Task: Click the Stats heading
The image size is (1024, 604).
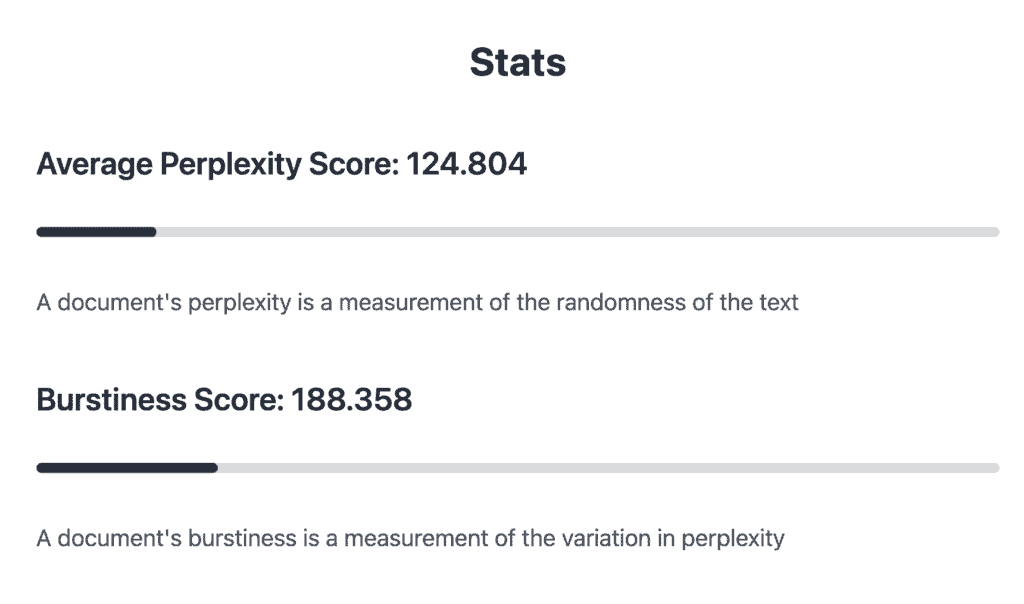Action: pyautogui.click(x=518, y=62)
